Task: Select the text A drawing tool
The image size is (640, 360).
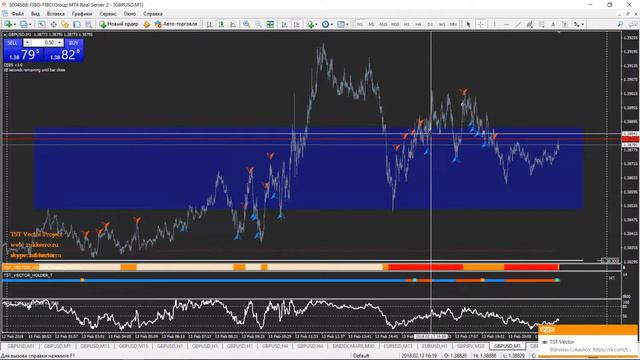Action: tap(553, 24)
